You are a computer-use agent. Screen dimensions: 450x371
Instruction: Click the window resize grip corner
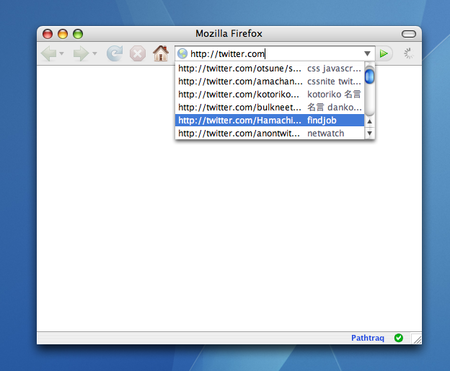tap(417, 339)
